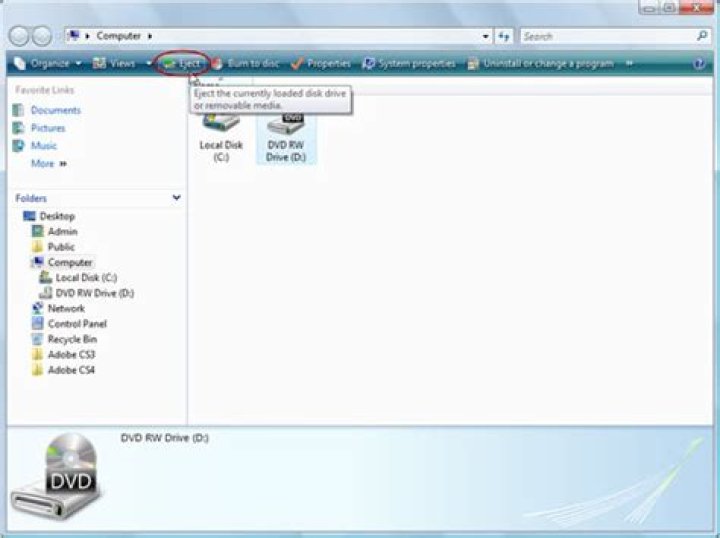Click the Search input field
720x538 pixels.
(605, 36)
